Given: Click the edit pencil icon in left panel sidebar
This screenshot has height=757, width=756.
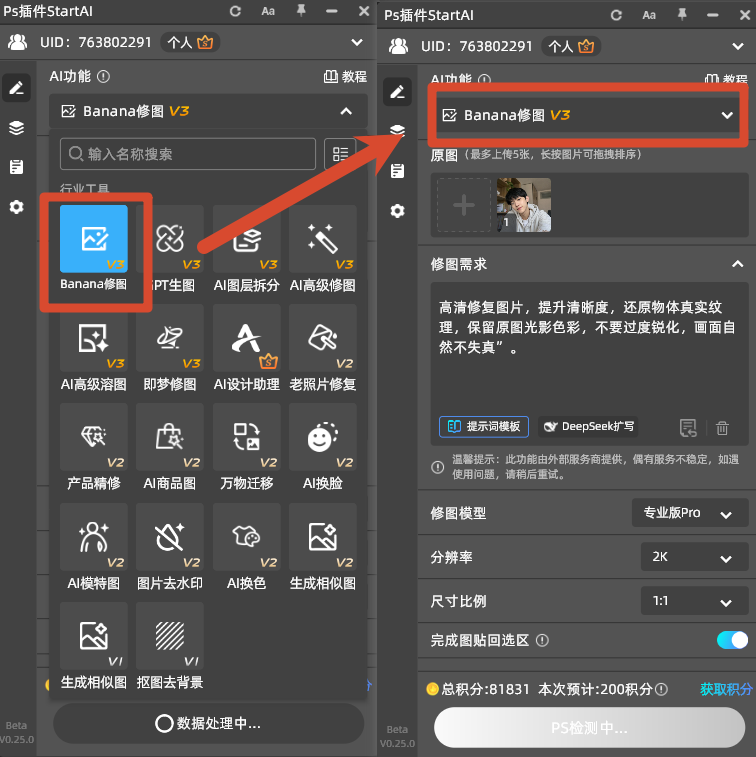Looking at the screenshot, I should [x=16, y=88].
